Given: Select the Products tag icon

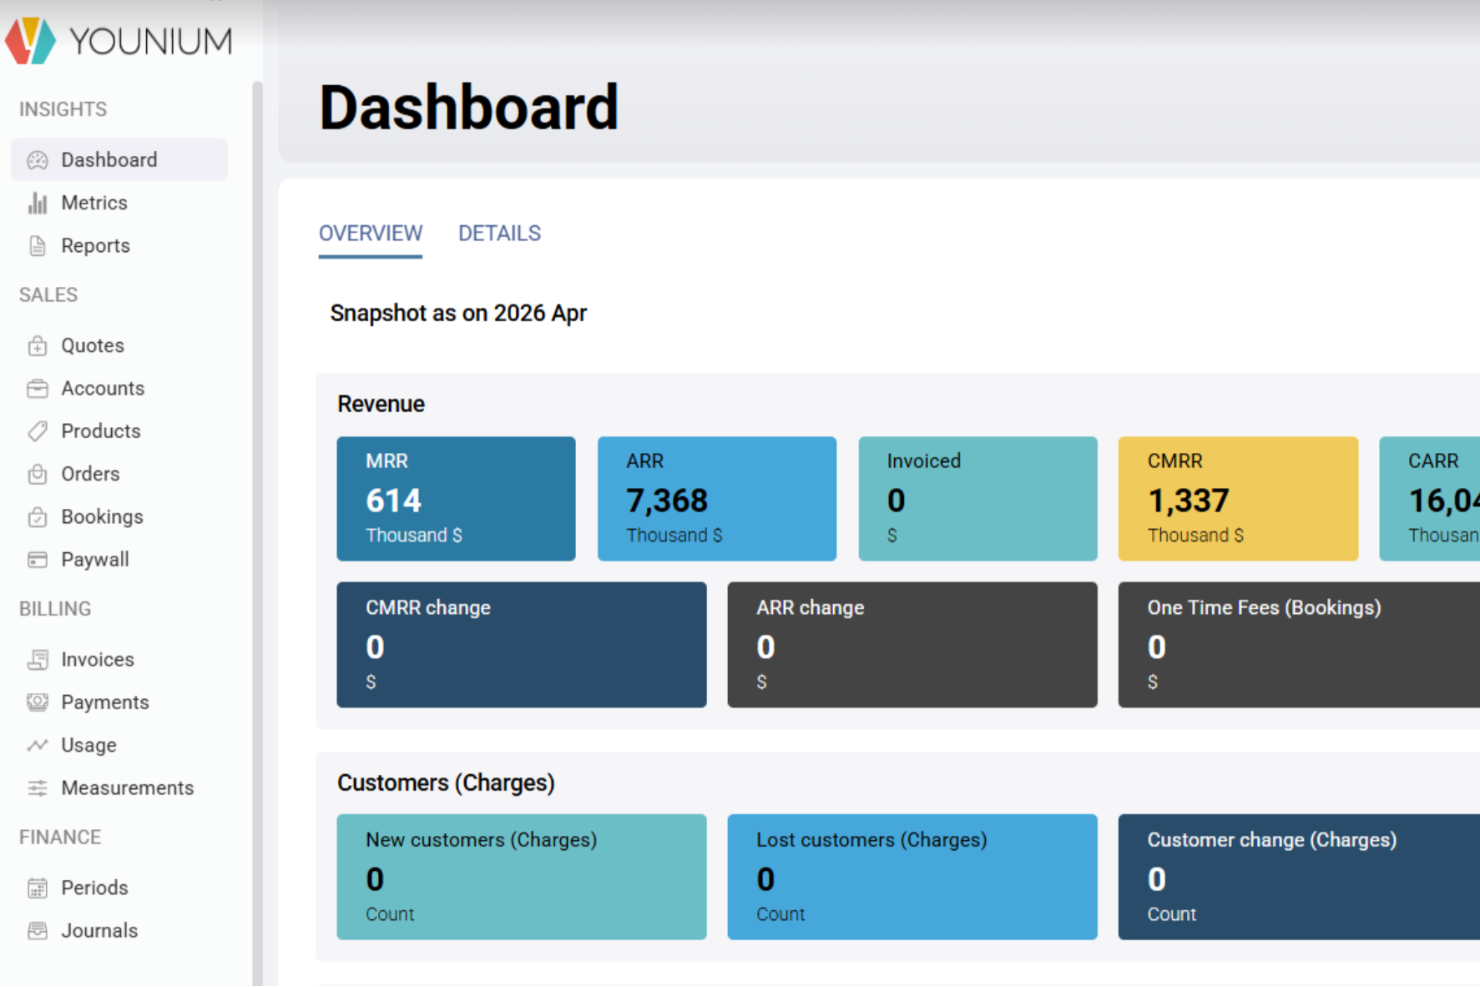Looking at the screenshot, I should 37,431.
